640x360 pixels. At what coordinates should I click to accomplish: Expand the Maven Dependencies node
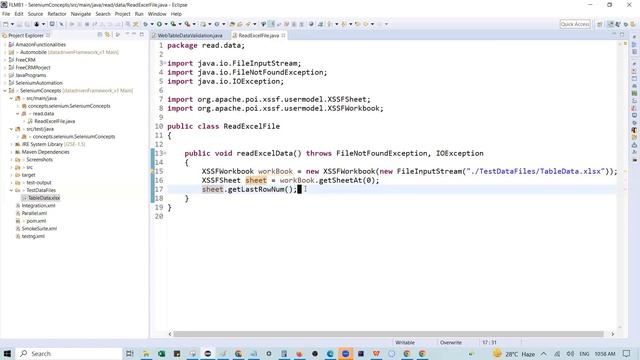click(11, 152)
